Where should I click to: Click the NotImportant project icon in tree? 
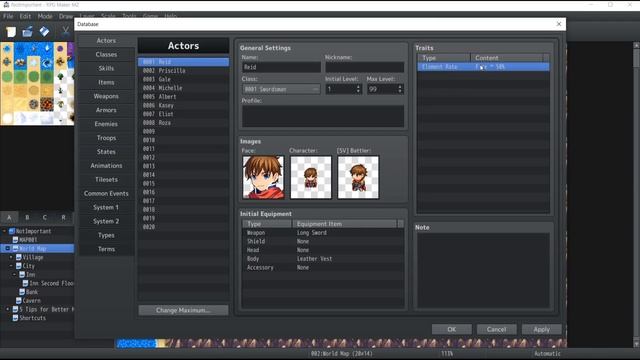[12, 231]
